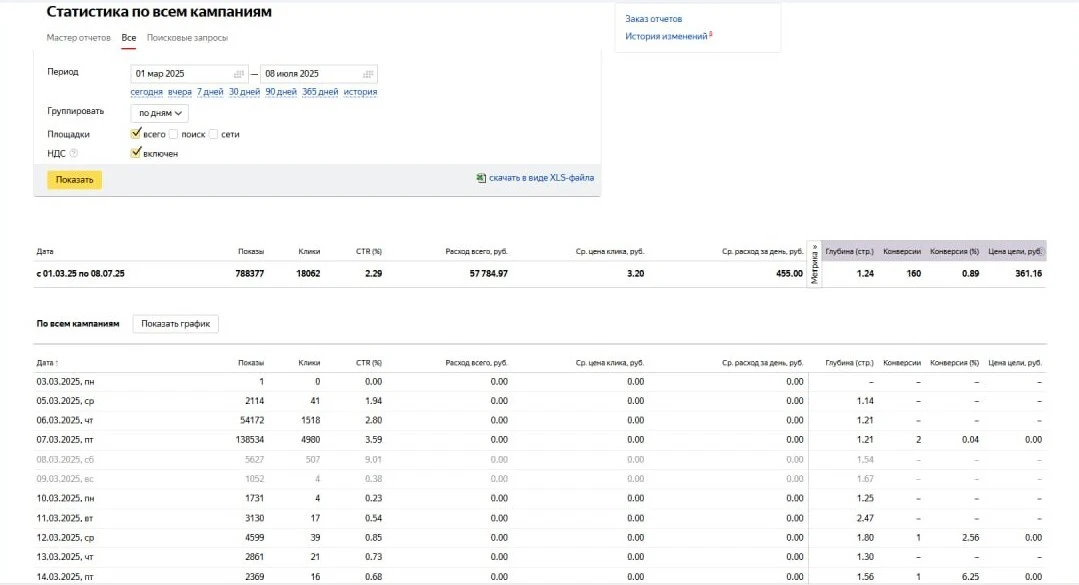
Task: Click 'Конверсия (%)' header in lower table
Action: coord(954,363)
